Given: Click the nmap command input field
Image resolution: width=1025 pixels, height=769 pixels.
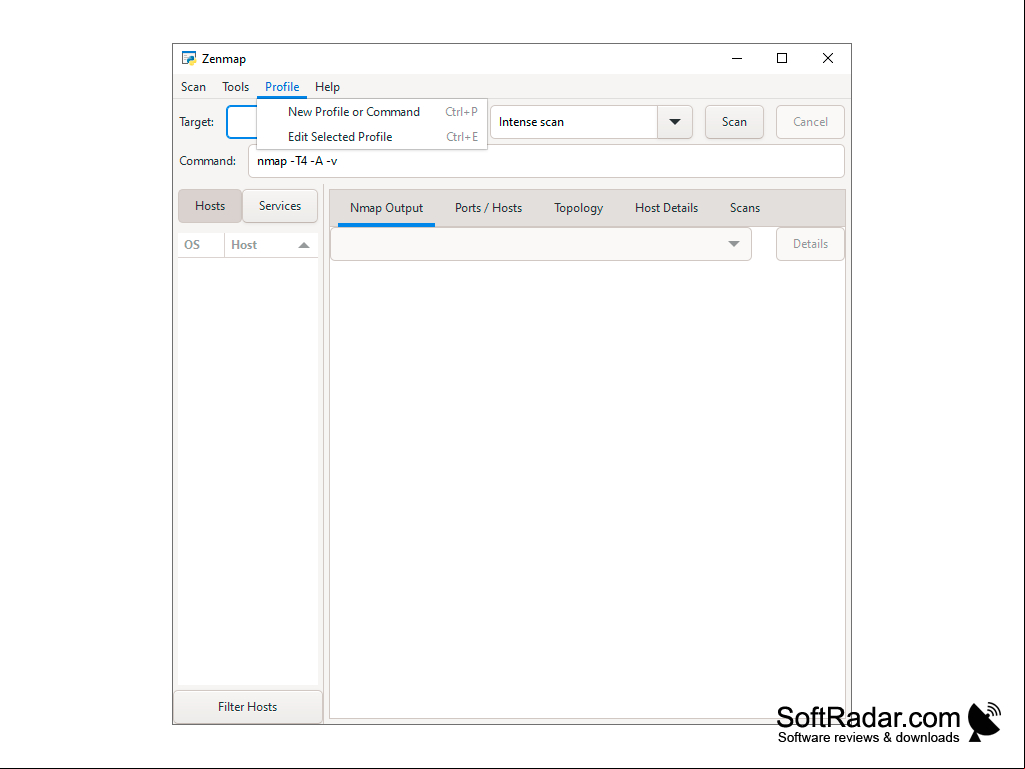Looking at the screenshot, I should click(x=546, y=161).
